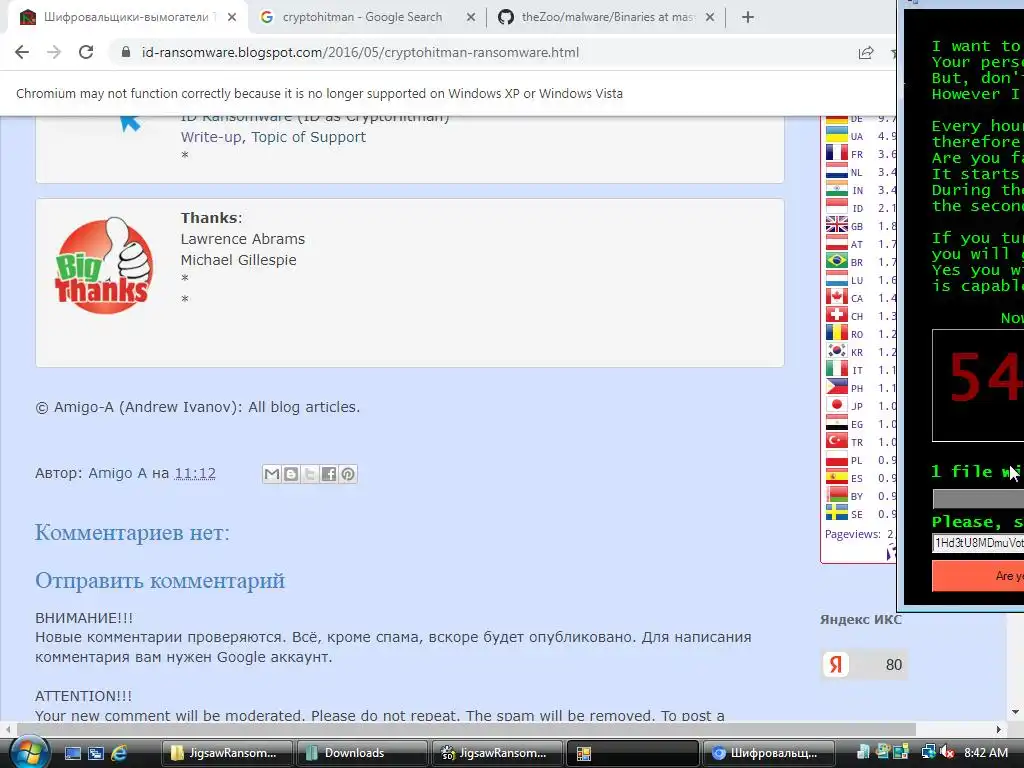The image size is (1024, 768).
Task: Click the blue arrow cursor image
Action: click(130, 121)
